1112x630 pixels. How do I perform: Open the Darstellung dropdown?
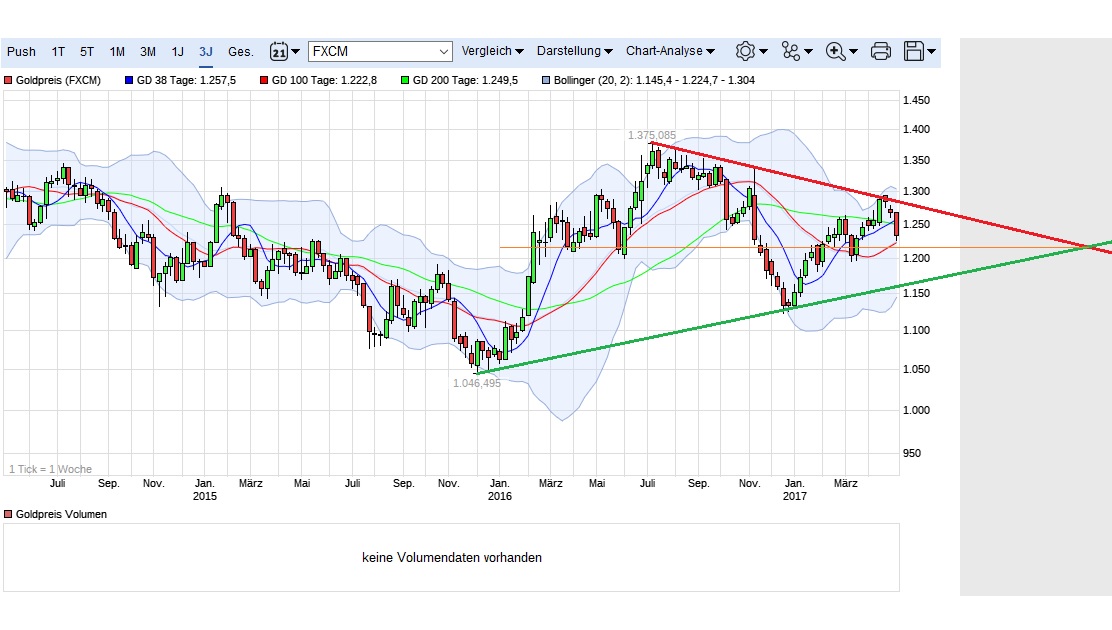[x=571, y=51]
